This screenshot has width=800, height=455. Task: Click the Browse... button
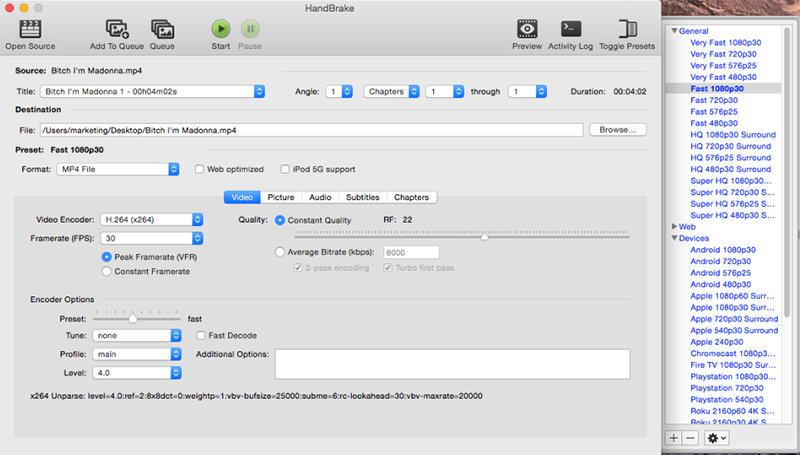[618, 130]
